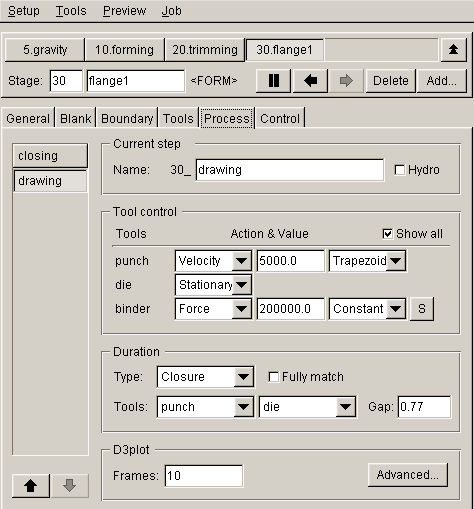The image size is (474, 509).
Task: Enable the Hydro checkbox
Action: coord(399,170)
